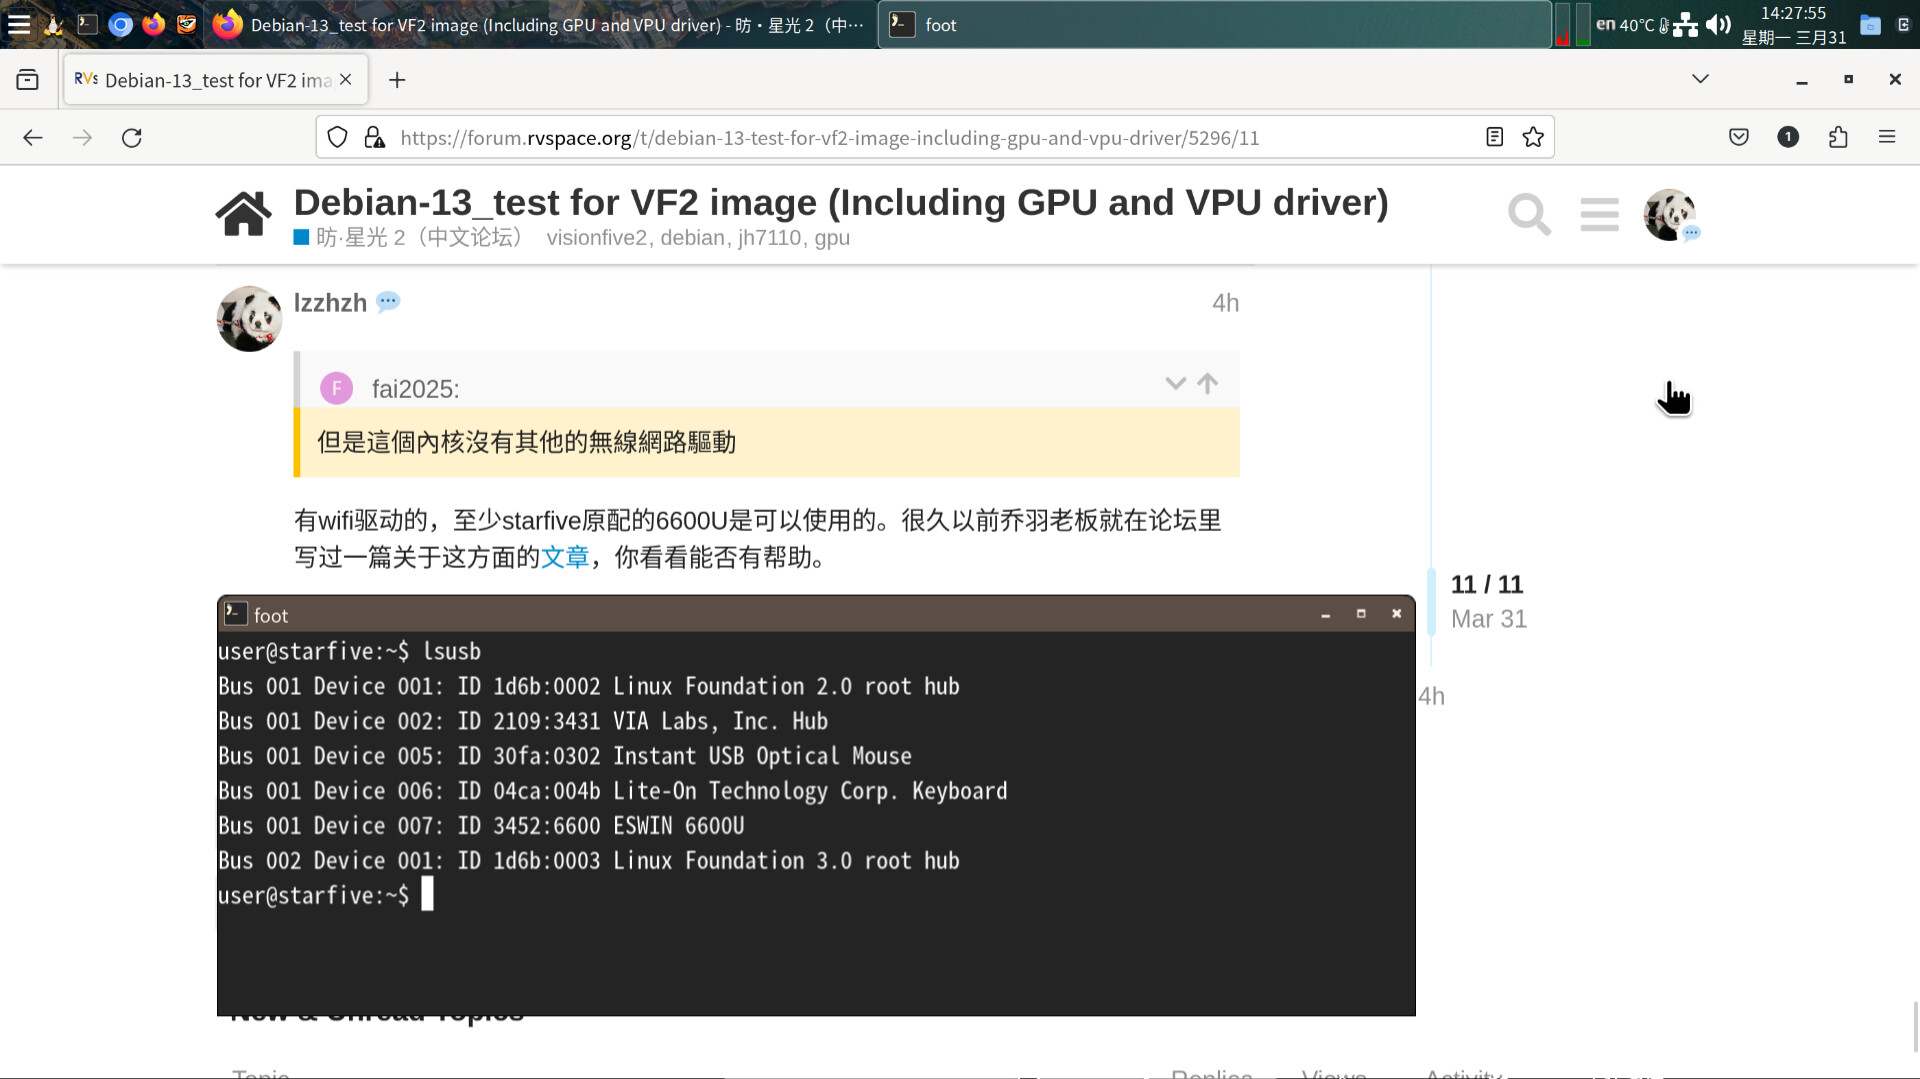Click lzzhzh's panda post avatar
1920x1079 pixels.
[x=249, y=319]
